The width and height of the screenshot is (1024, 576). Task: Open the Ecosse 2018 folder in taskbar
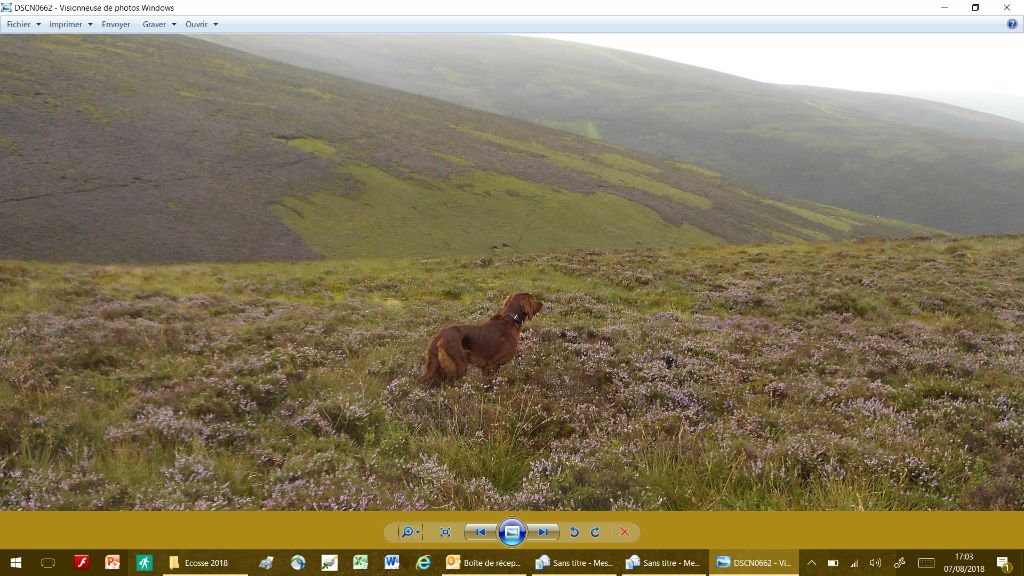click(200, 563)
